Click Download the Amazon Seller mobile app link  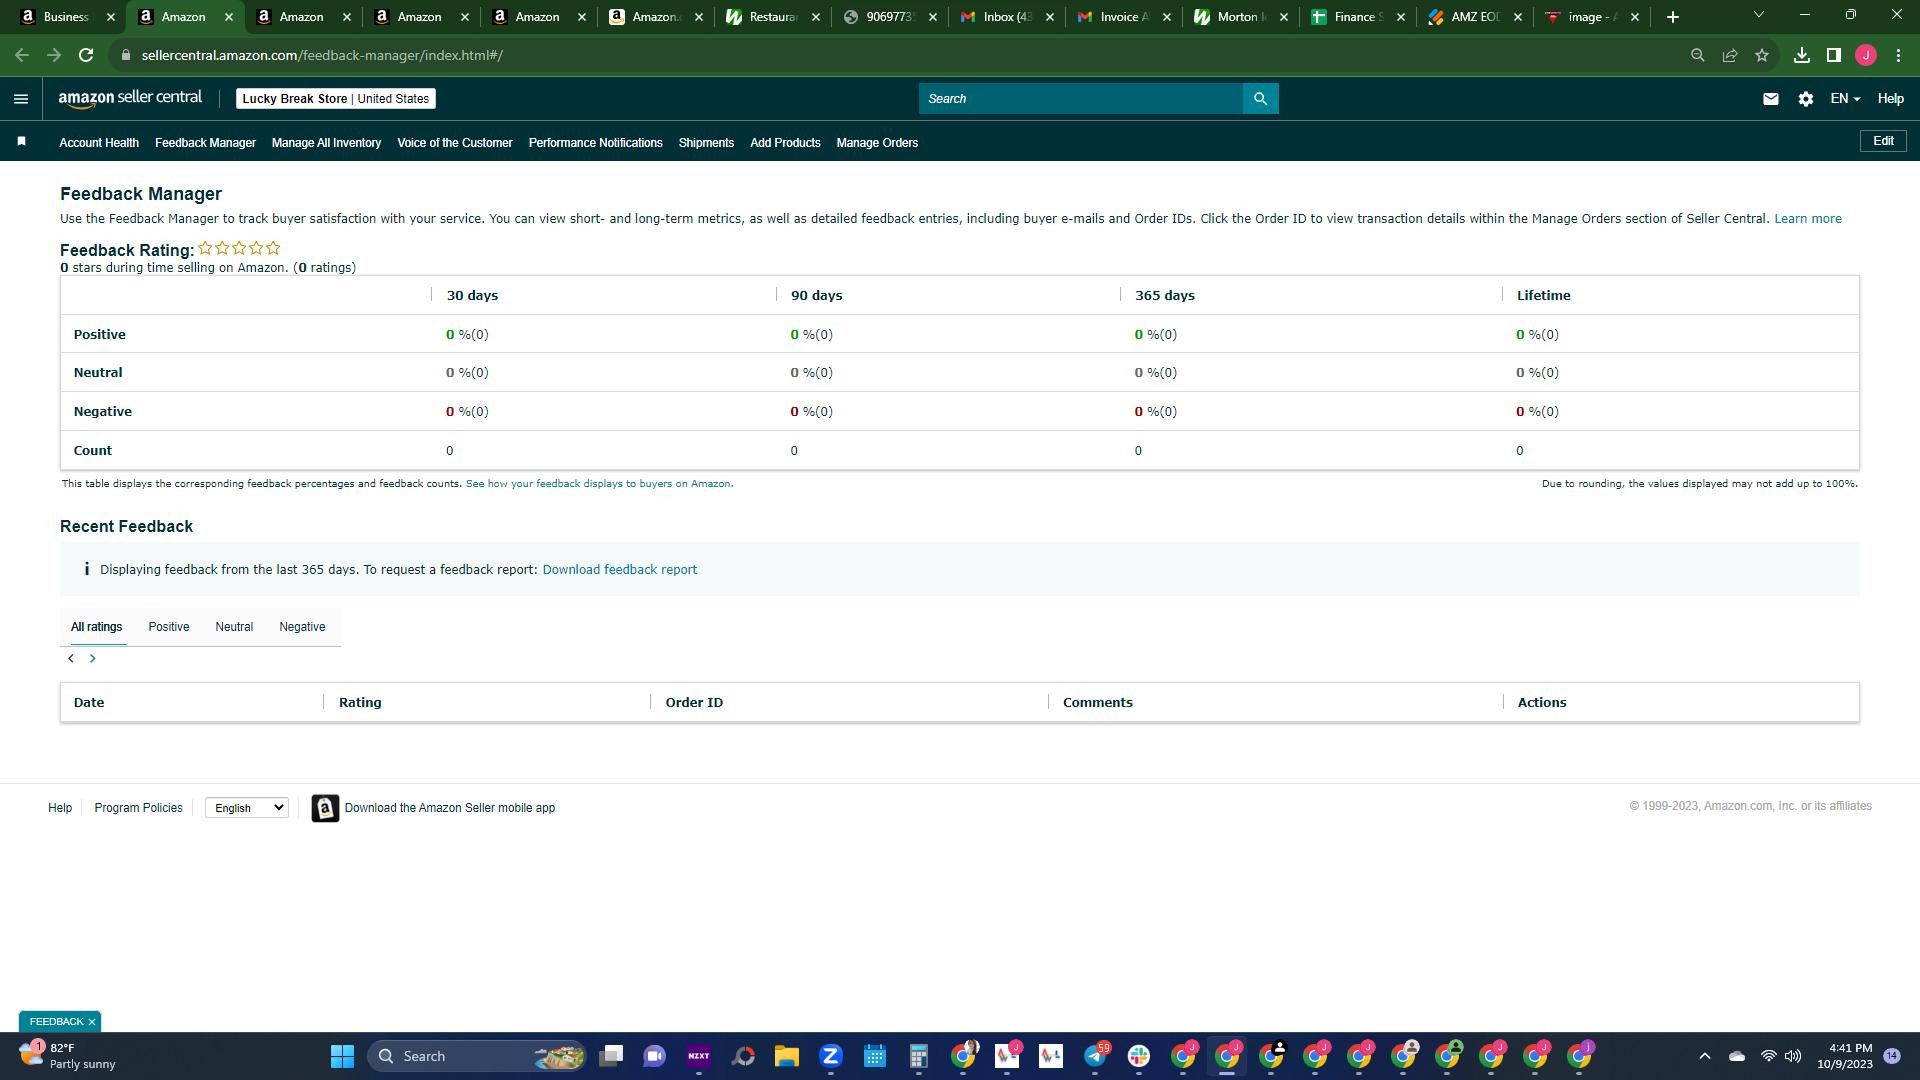[450, 808]
